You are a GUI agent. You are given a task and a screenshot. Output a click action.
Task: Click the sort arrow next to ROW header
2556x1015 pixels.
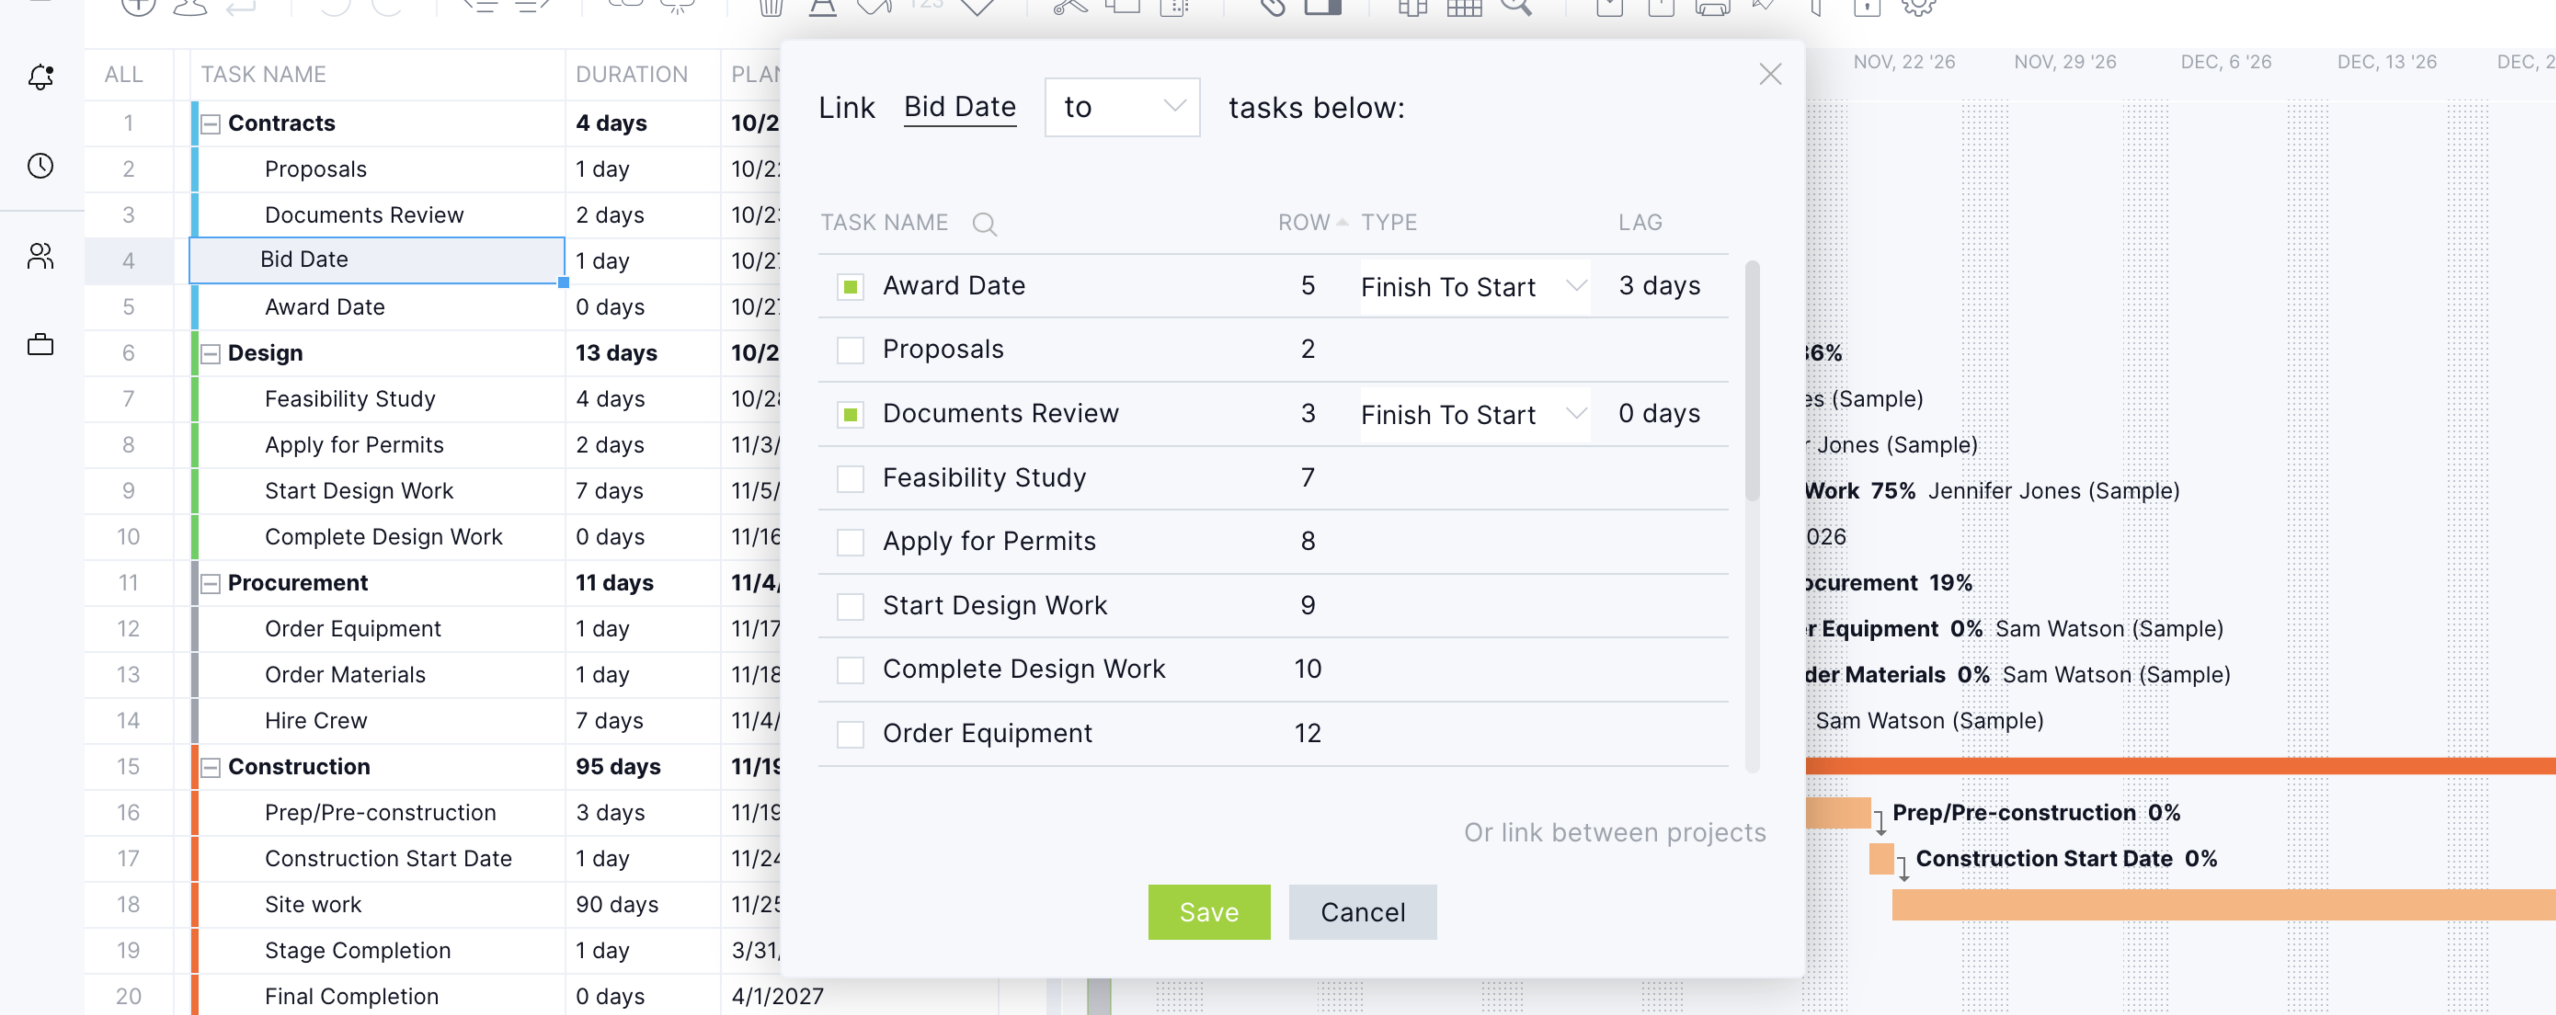click(x=1342, y=222)
